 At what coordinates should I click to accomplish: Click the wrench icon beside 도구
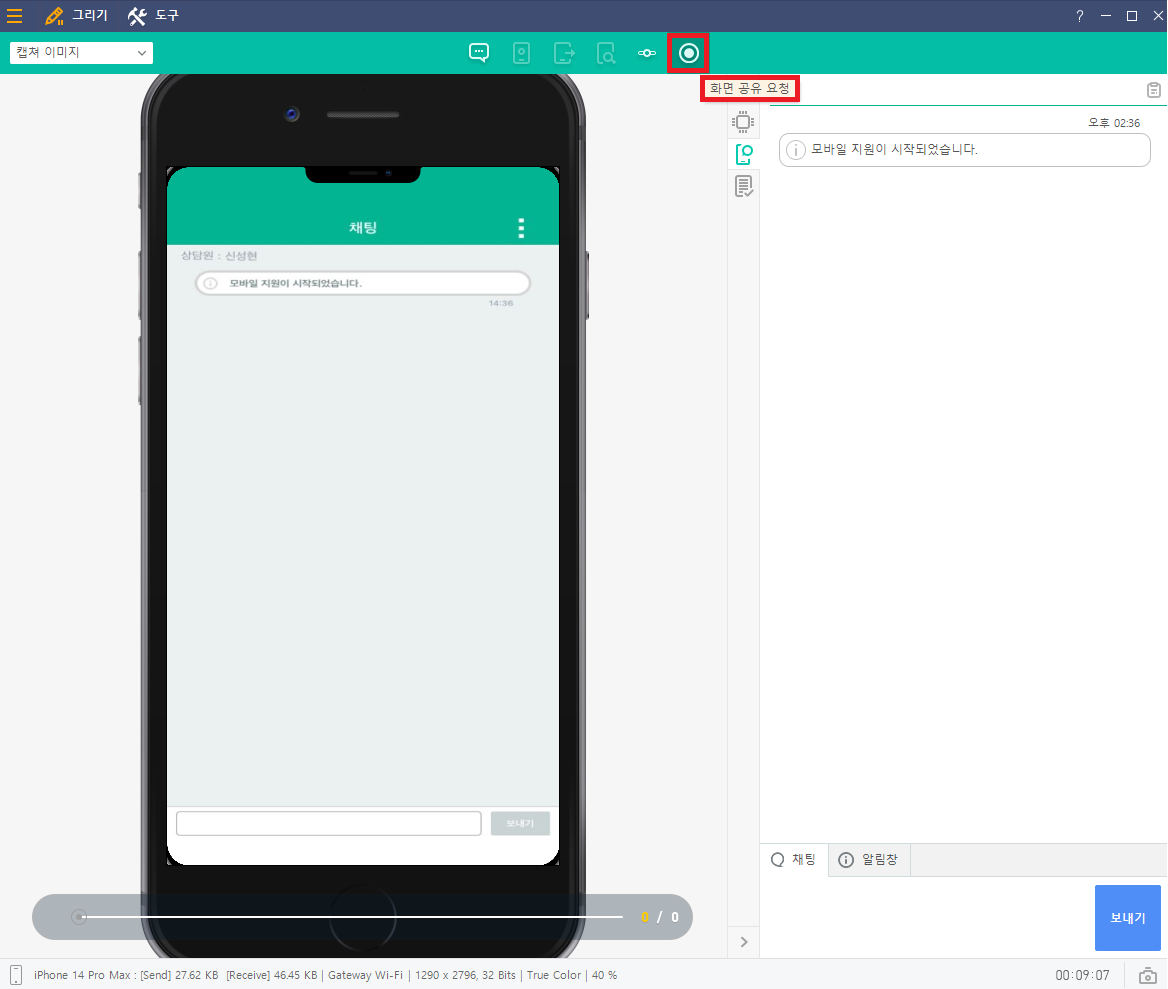(x=137, y=16)
